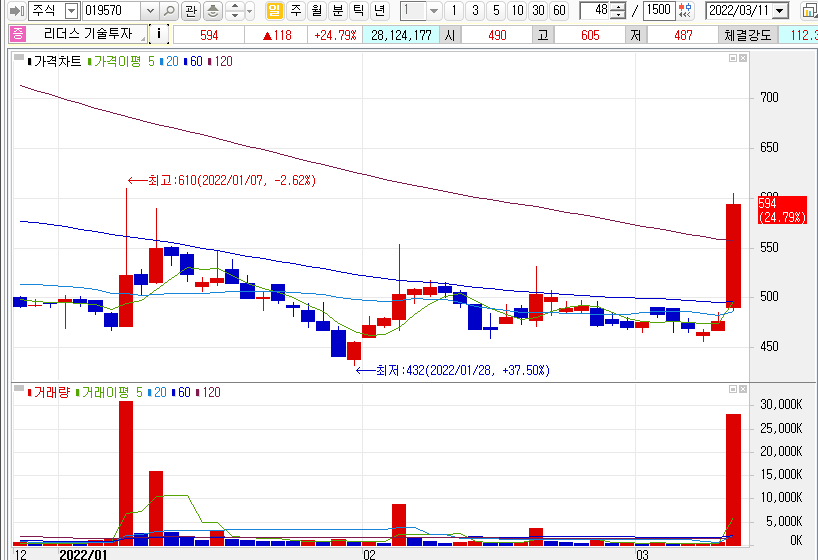Maximize the price chart panel
The width and height of the screenshot is (818, 560).
click(x=733, y=58)
